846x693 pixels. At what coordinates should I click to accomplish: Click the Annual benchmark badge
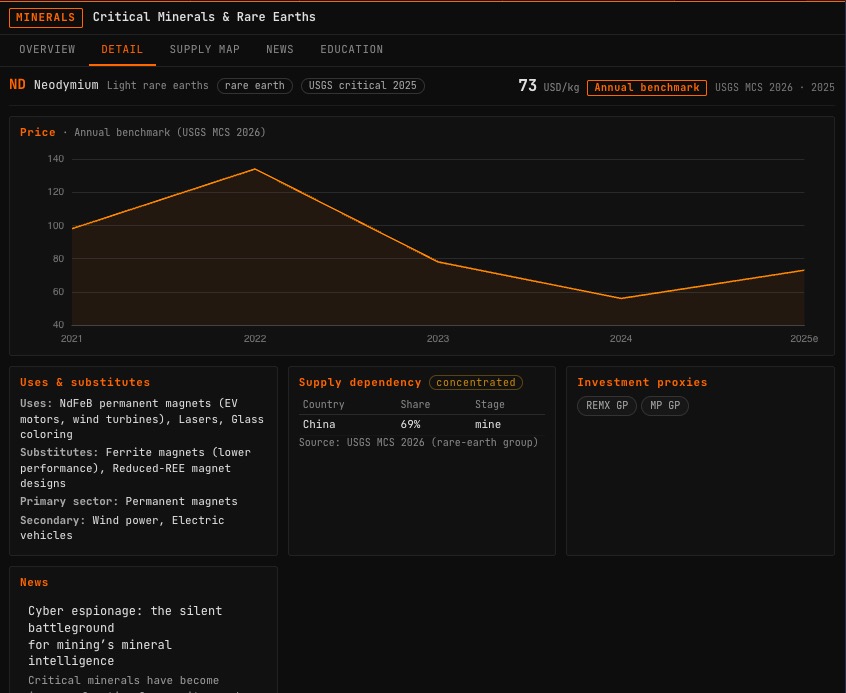646,87
